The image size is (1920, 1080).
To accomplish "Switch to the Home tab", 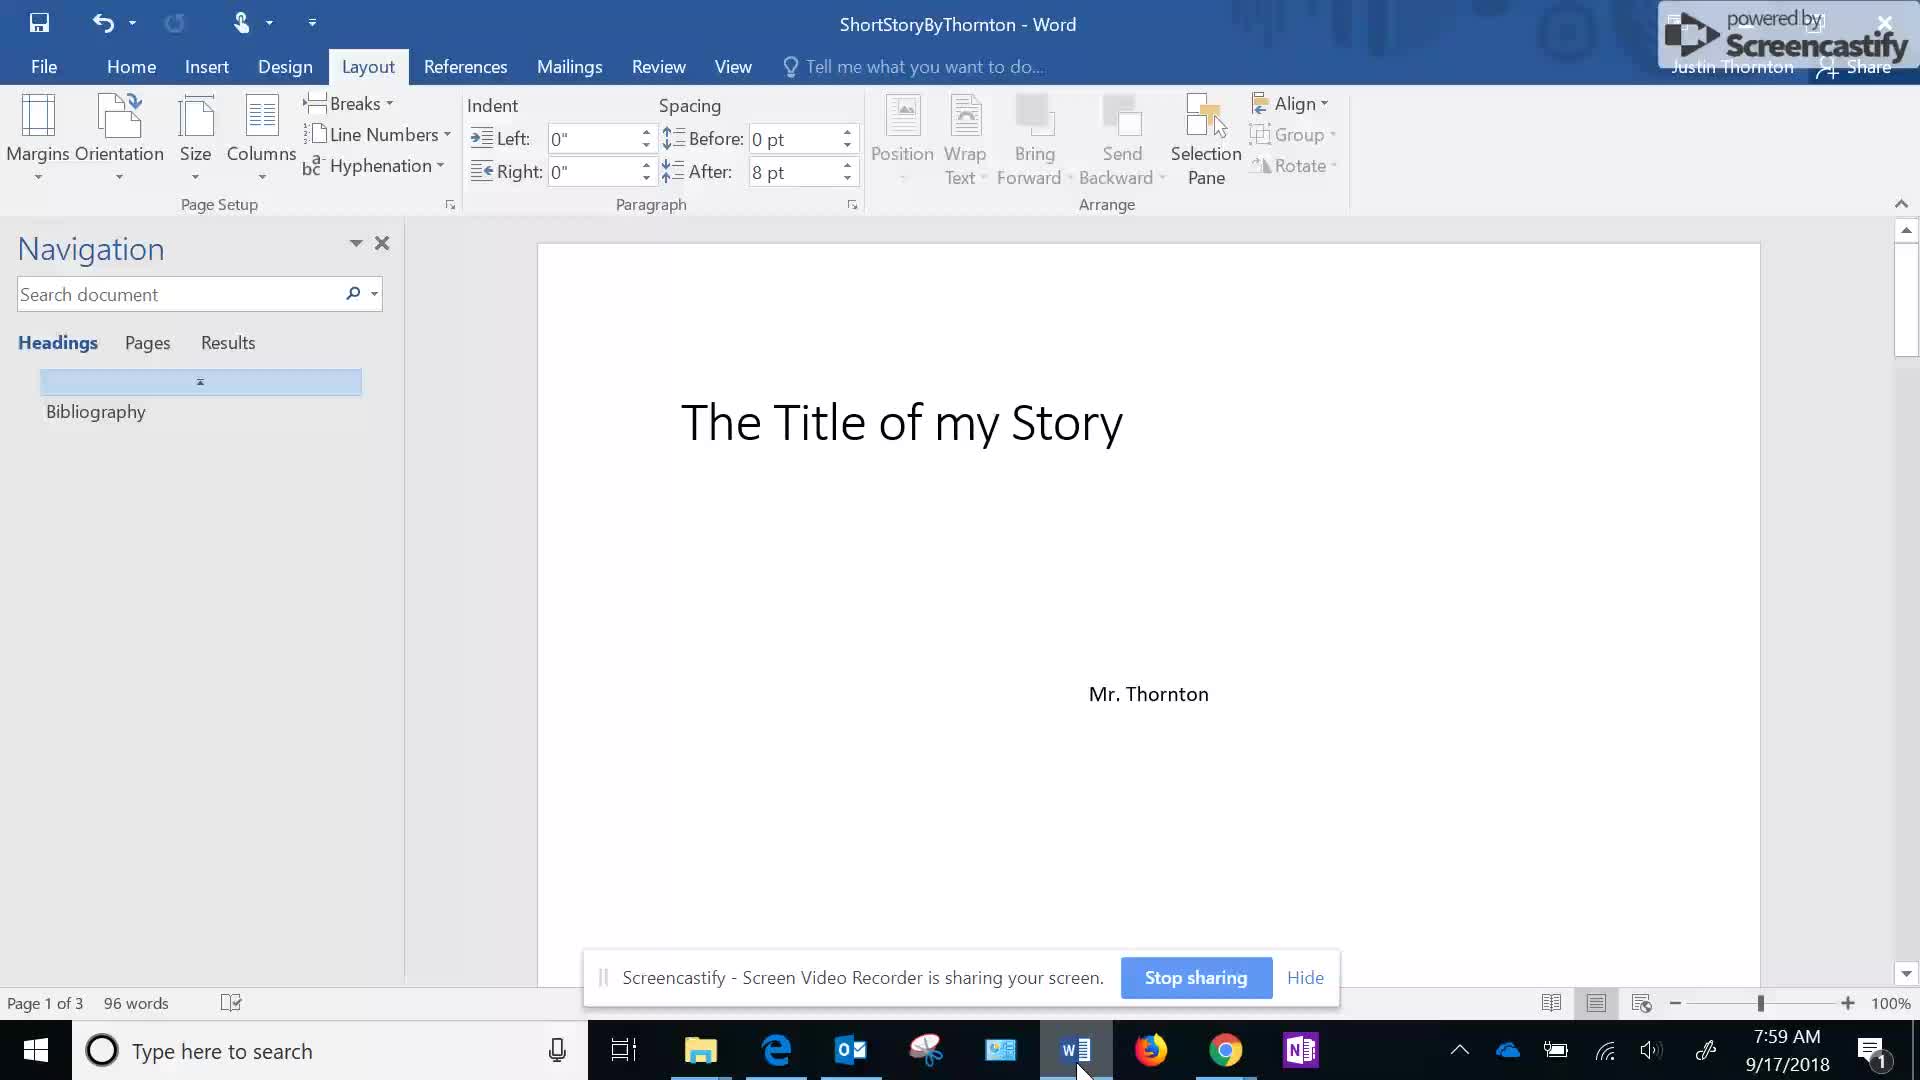I will (x=131, y=66).
